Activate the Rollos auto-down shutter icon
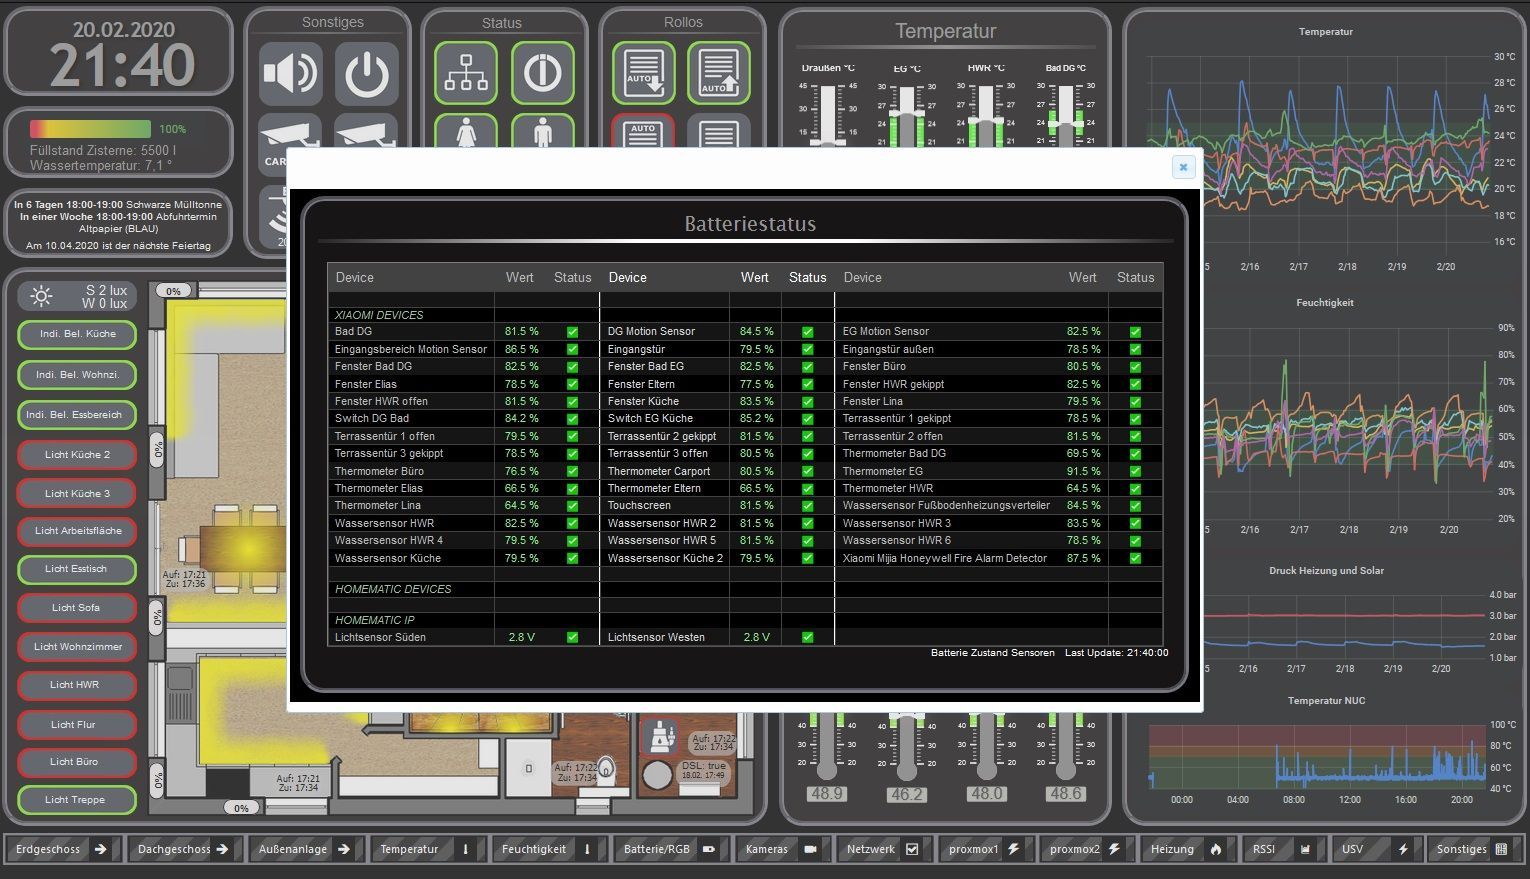 point(643,74)
